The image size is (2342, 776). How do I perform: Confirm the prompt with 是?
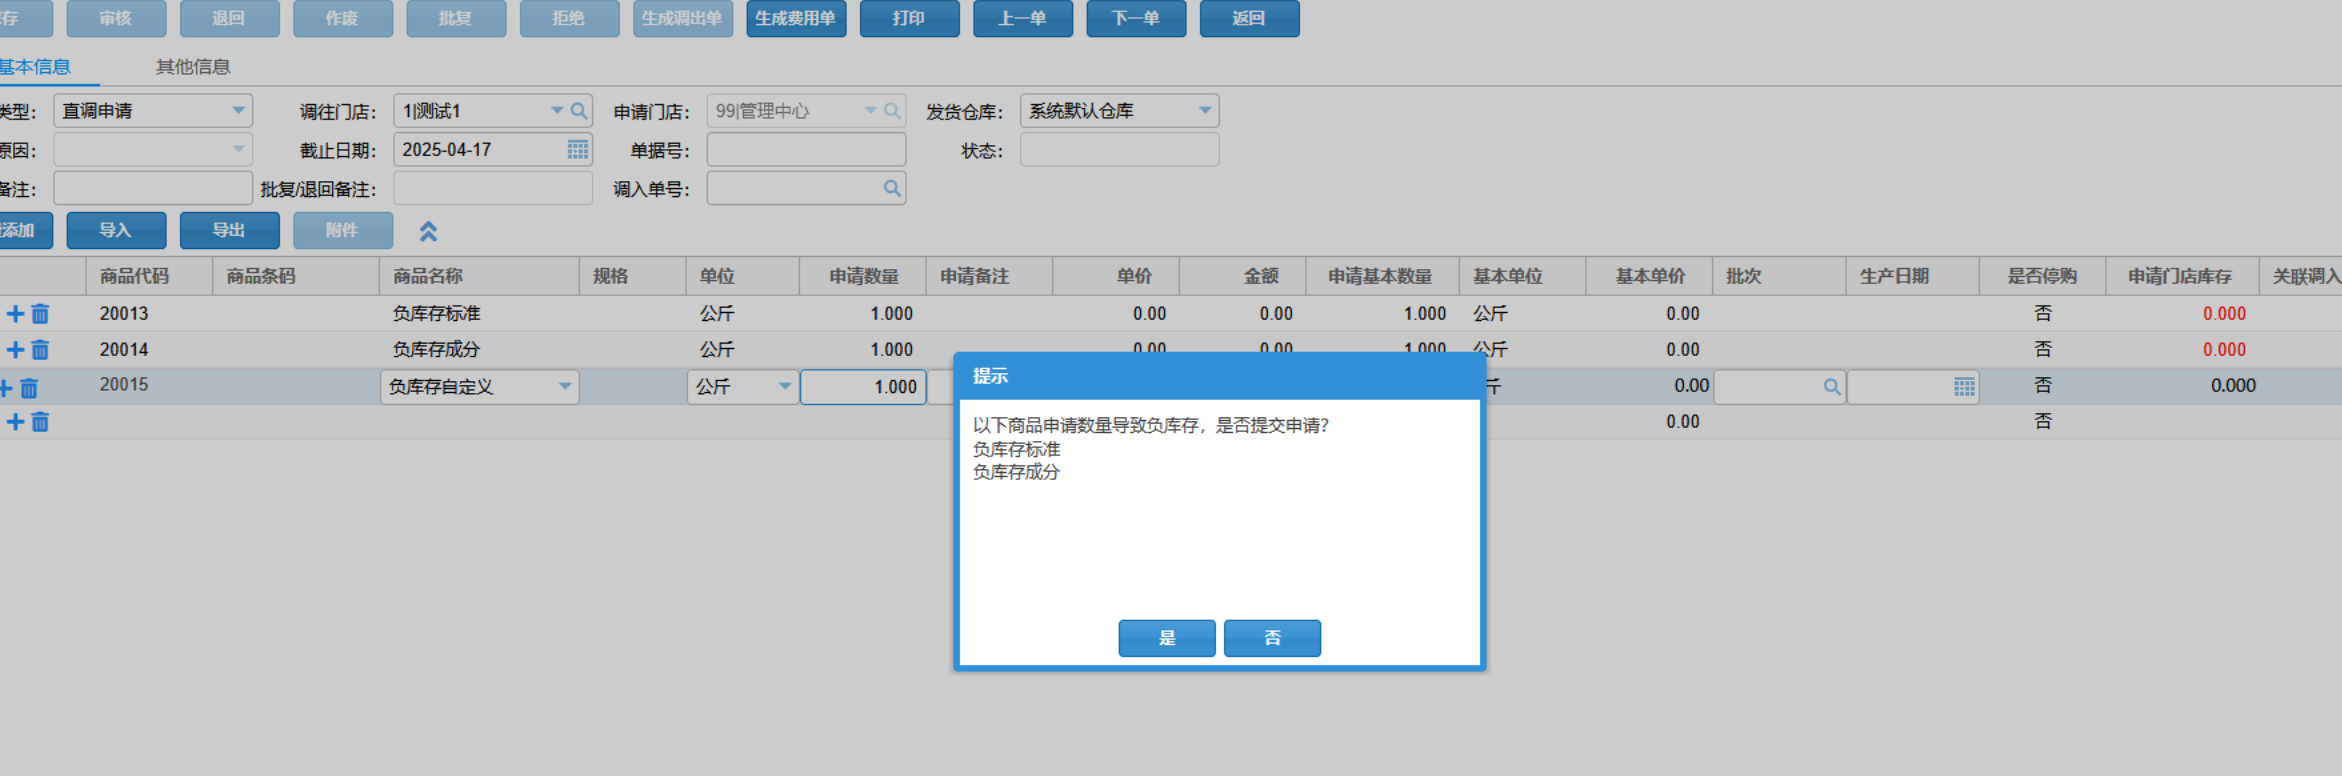(1167, 638)
